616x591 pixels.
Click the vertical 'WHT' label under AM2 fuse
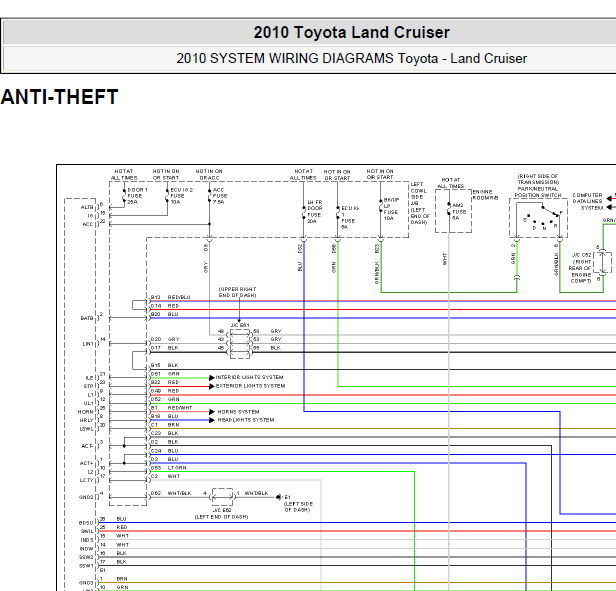click(445, 259)
